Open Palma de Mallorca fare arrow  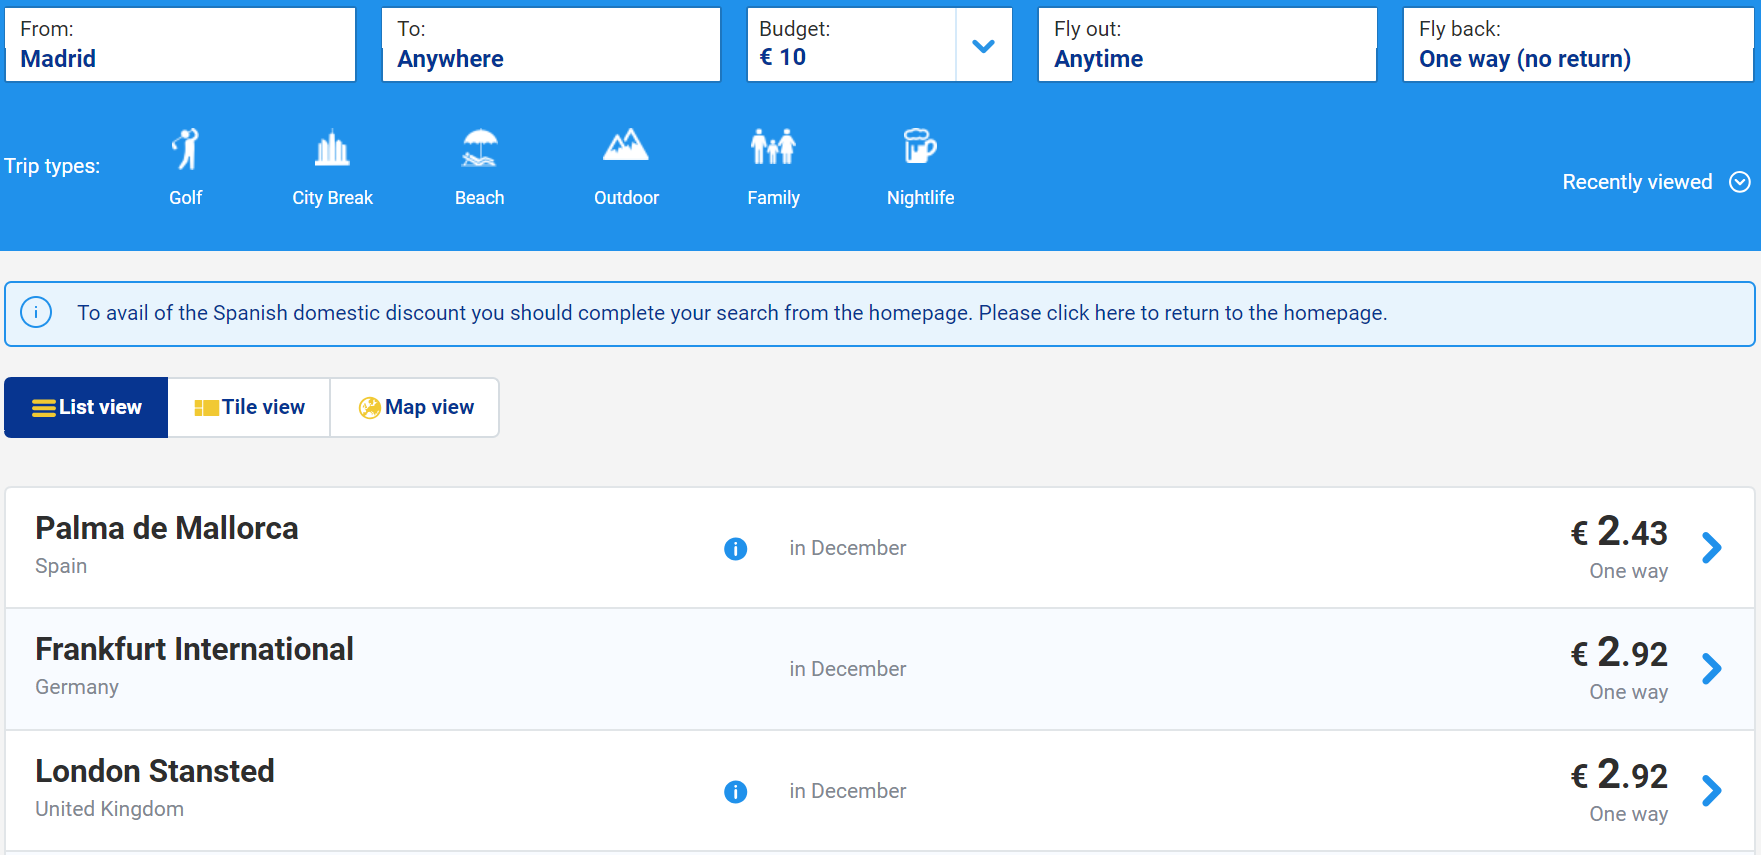point(1711,548)
